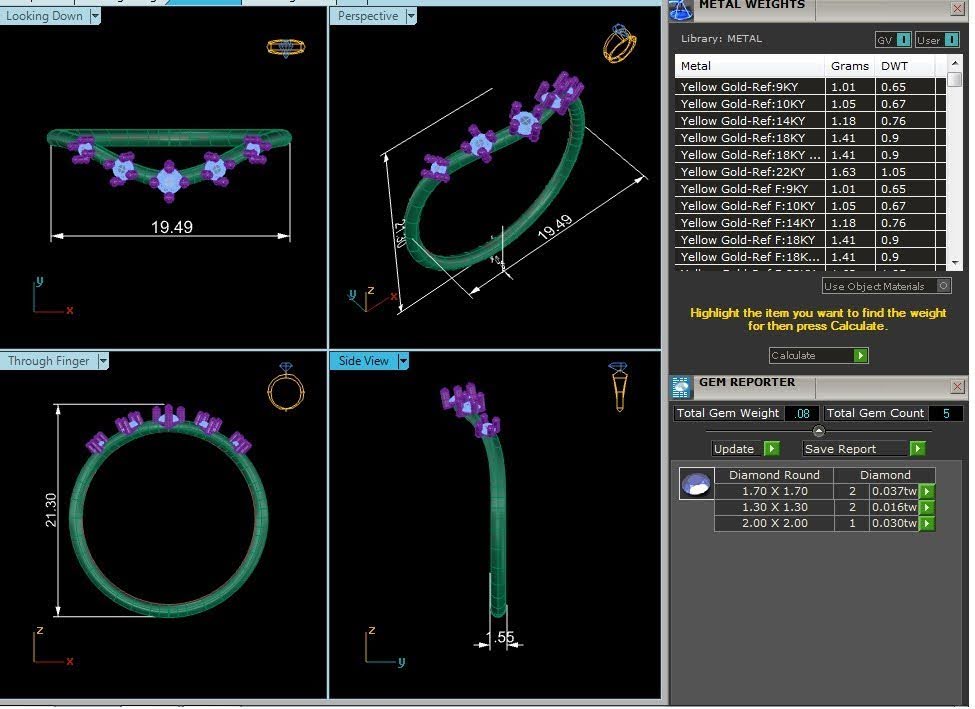The width and height of the screenshot is (975, 709).
Task: Open the Perspective viewport dropdown arrow
Action: pyautogui.click(x=411, y=16)
